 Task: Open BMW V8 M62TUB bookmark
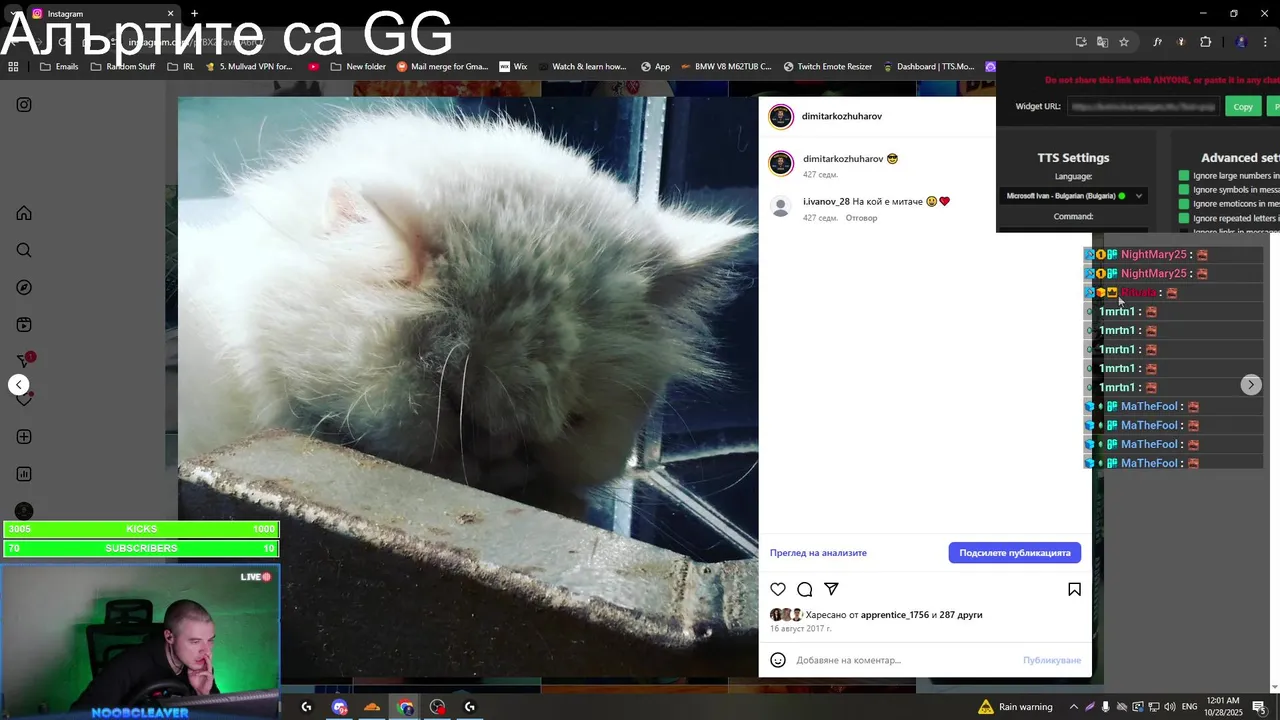pyautogui.click(x=726, y=67)
